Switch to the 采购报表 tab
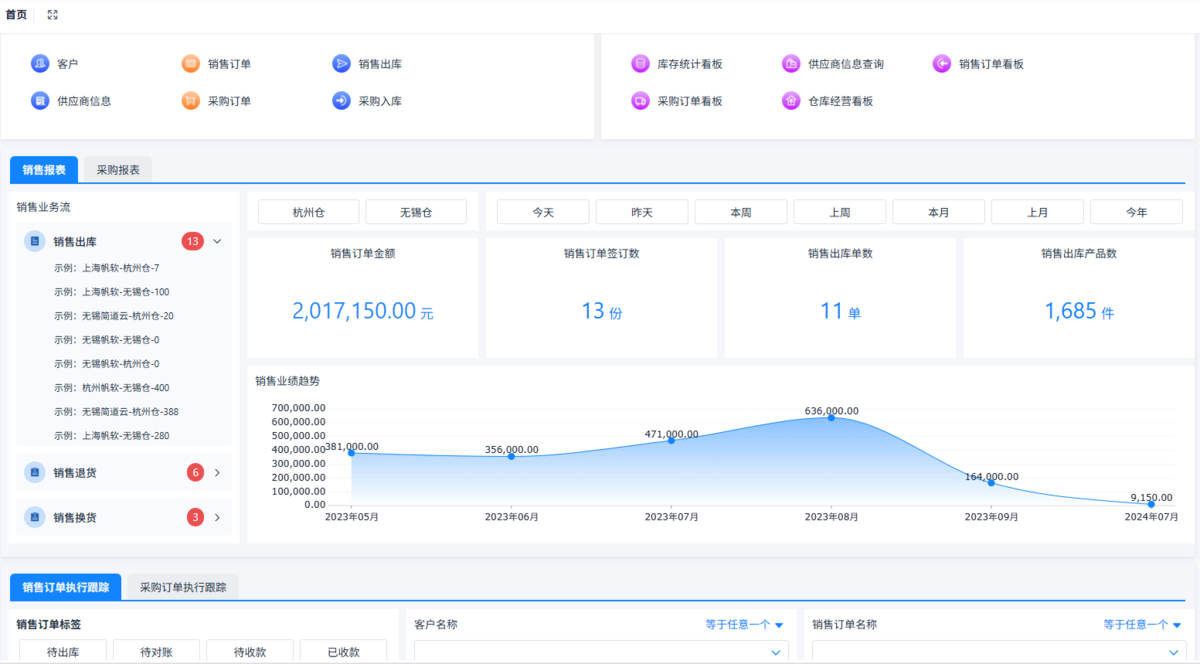 pos(118,170)
